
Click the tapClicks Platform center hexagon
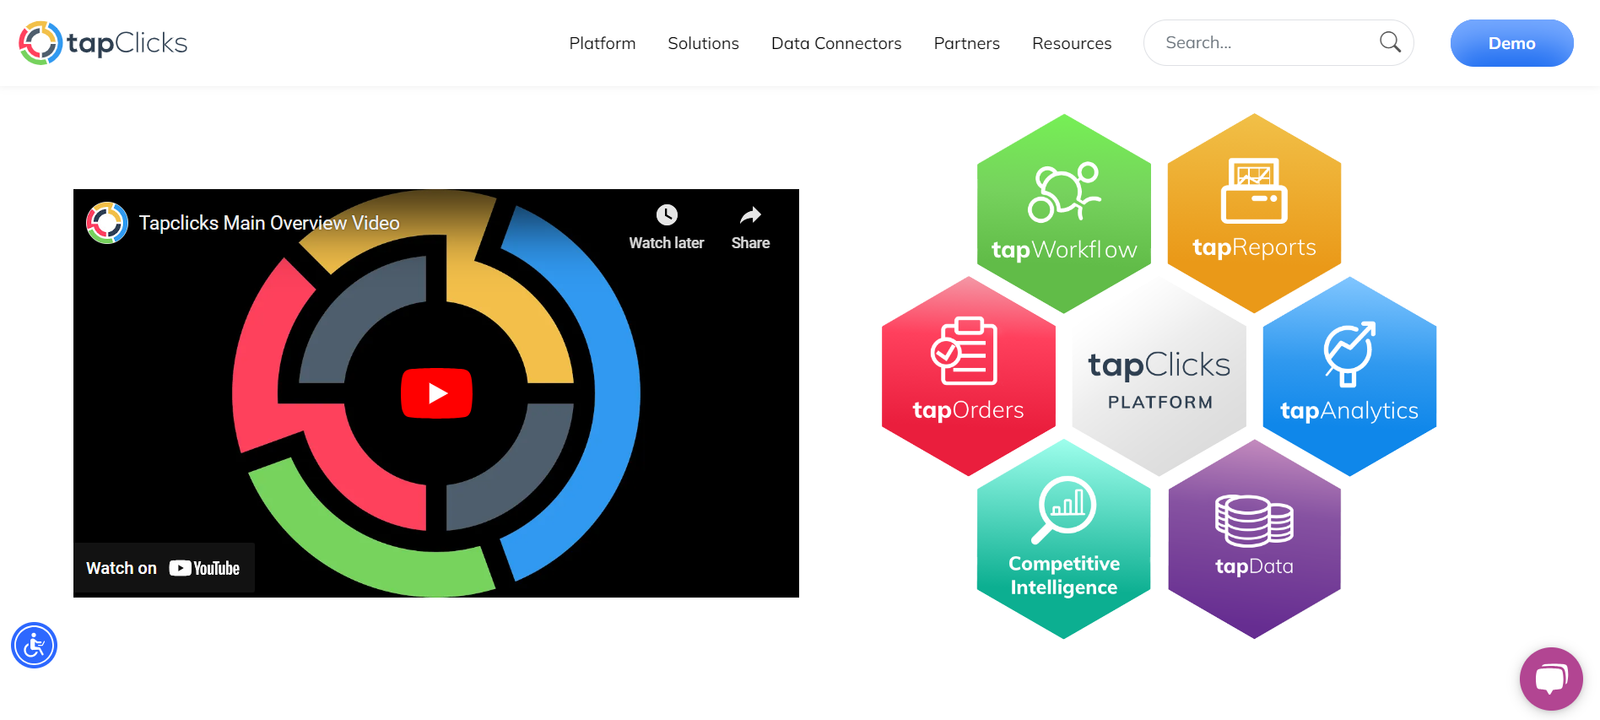click(x=1160, y=376)
